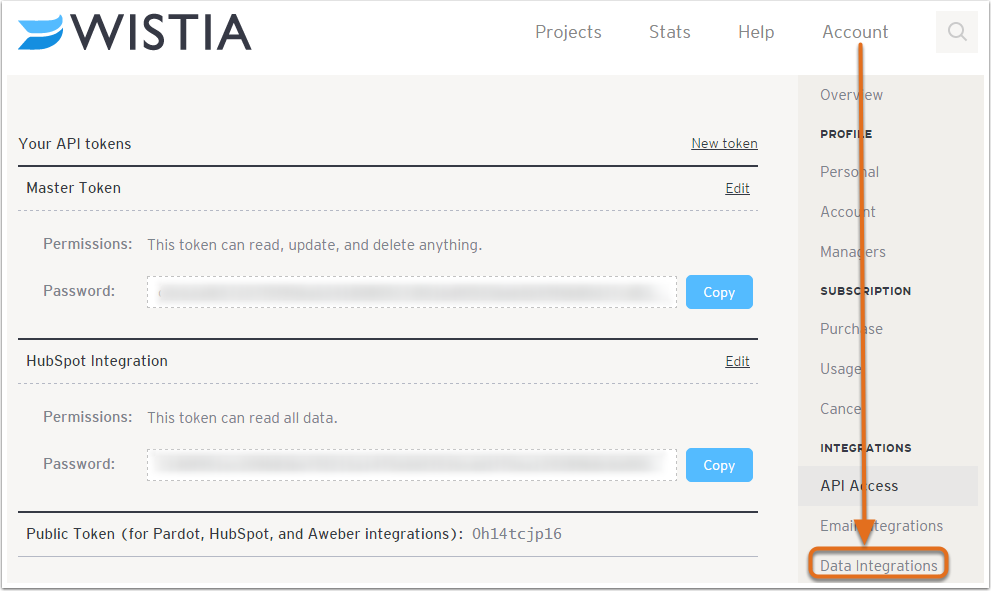Open the Cancel subscription page
This screenshot has width=991, height=591.
(x=841, y=409)
